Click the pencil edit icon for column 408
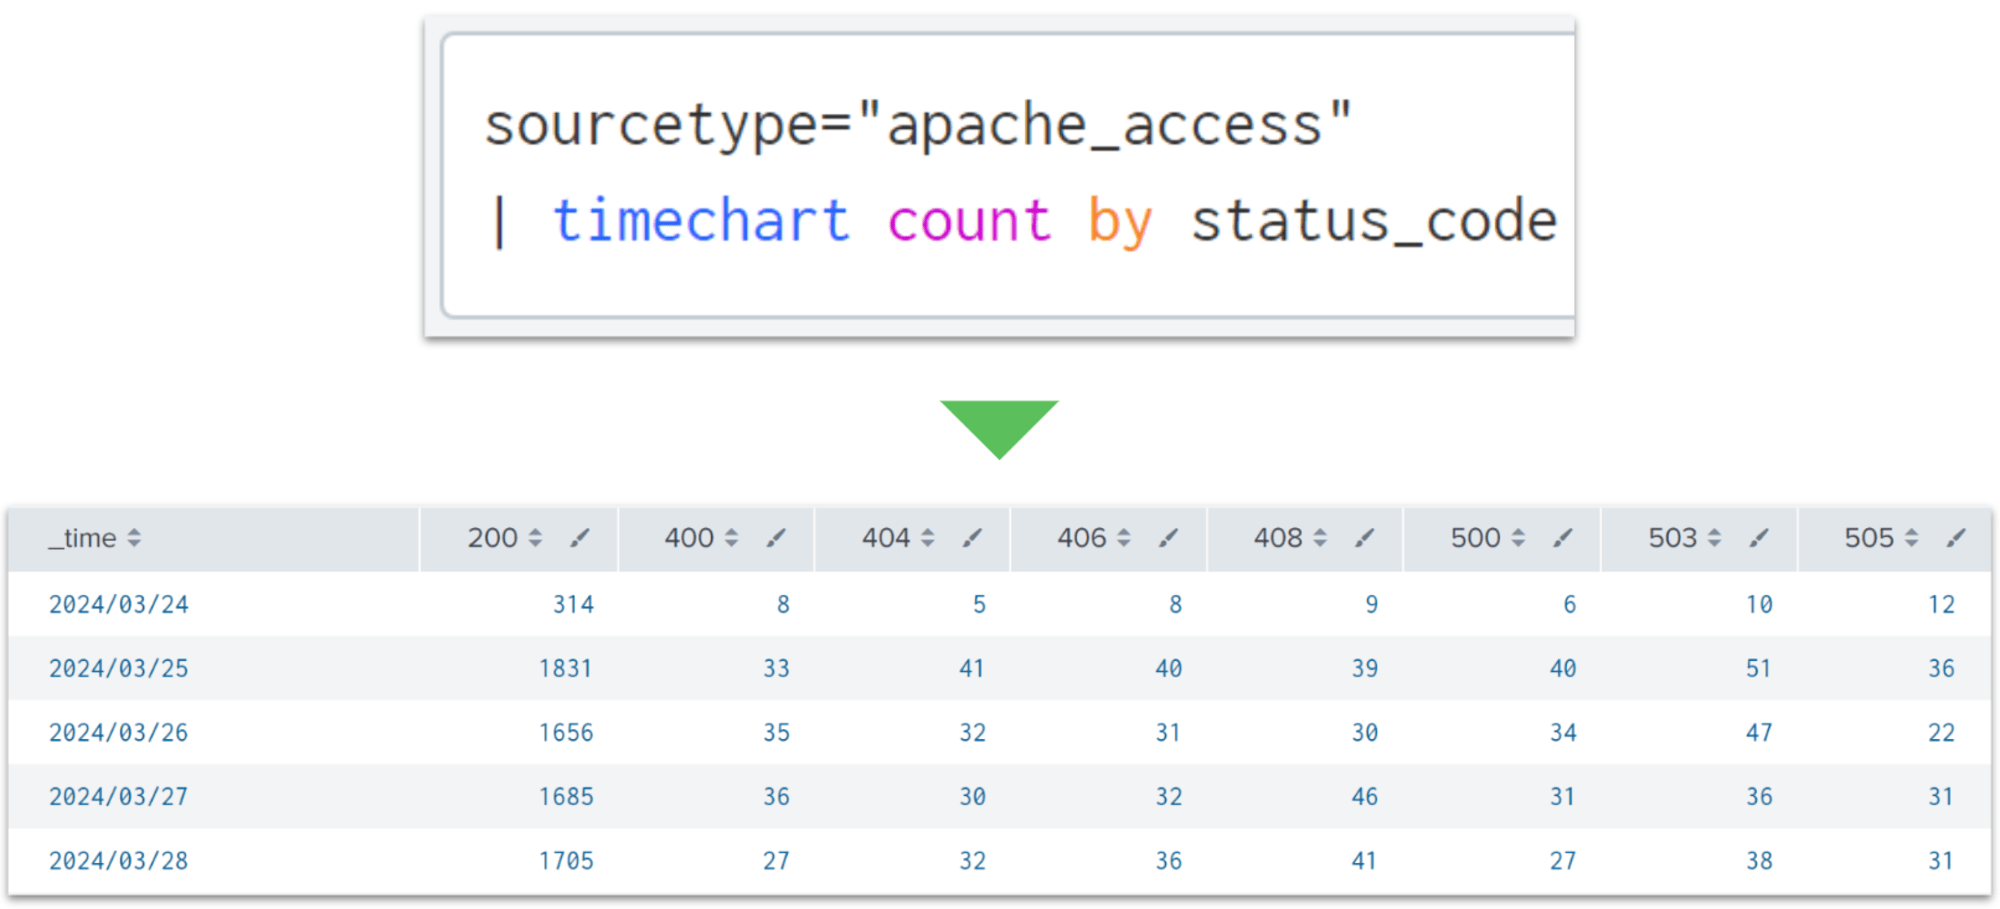Image resolution: width=2000 pixels, height=909 pixels. (x=1365, y=538)
